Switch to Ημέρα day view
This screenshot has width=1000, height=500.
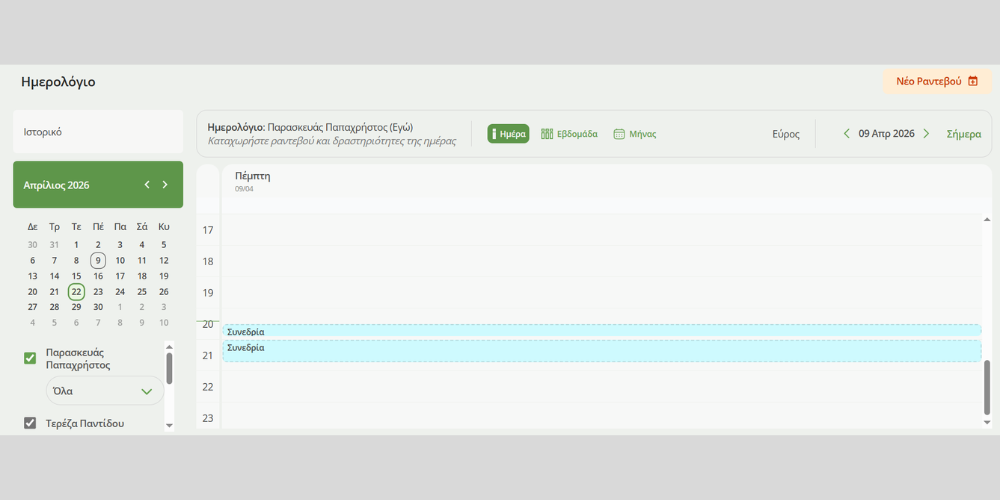(x=508, y=134)
